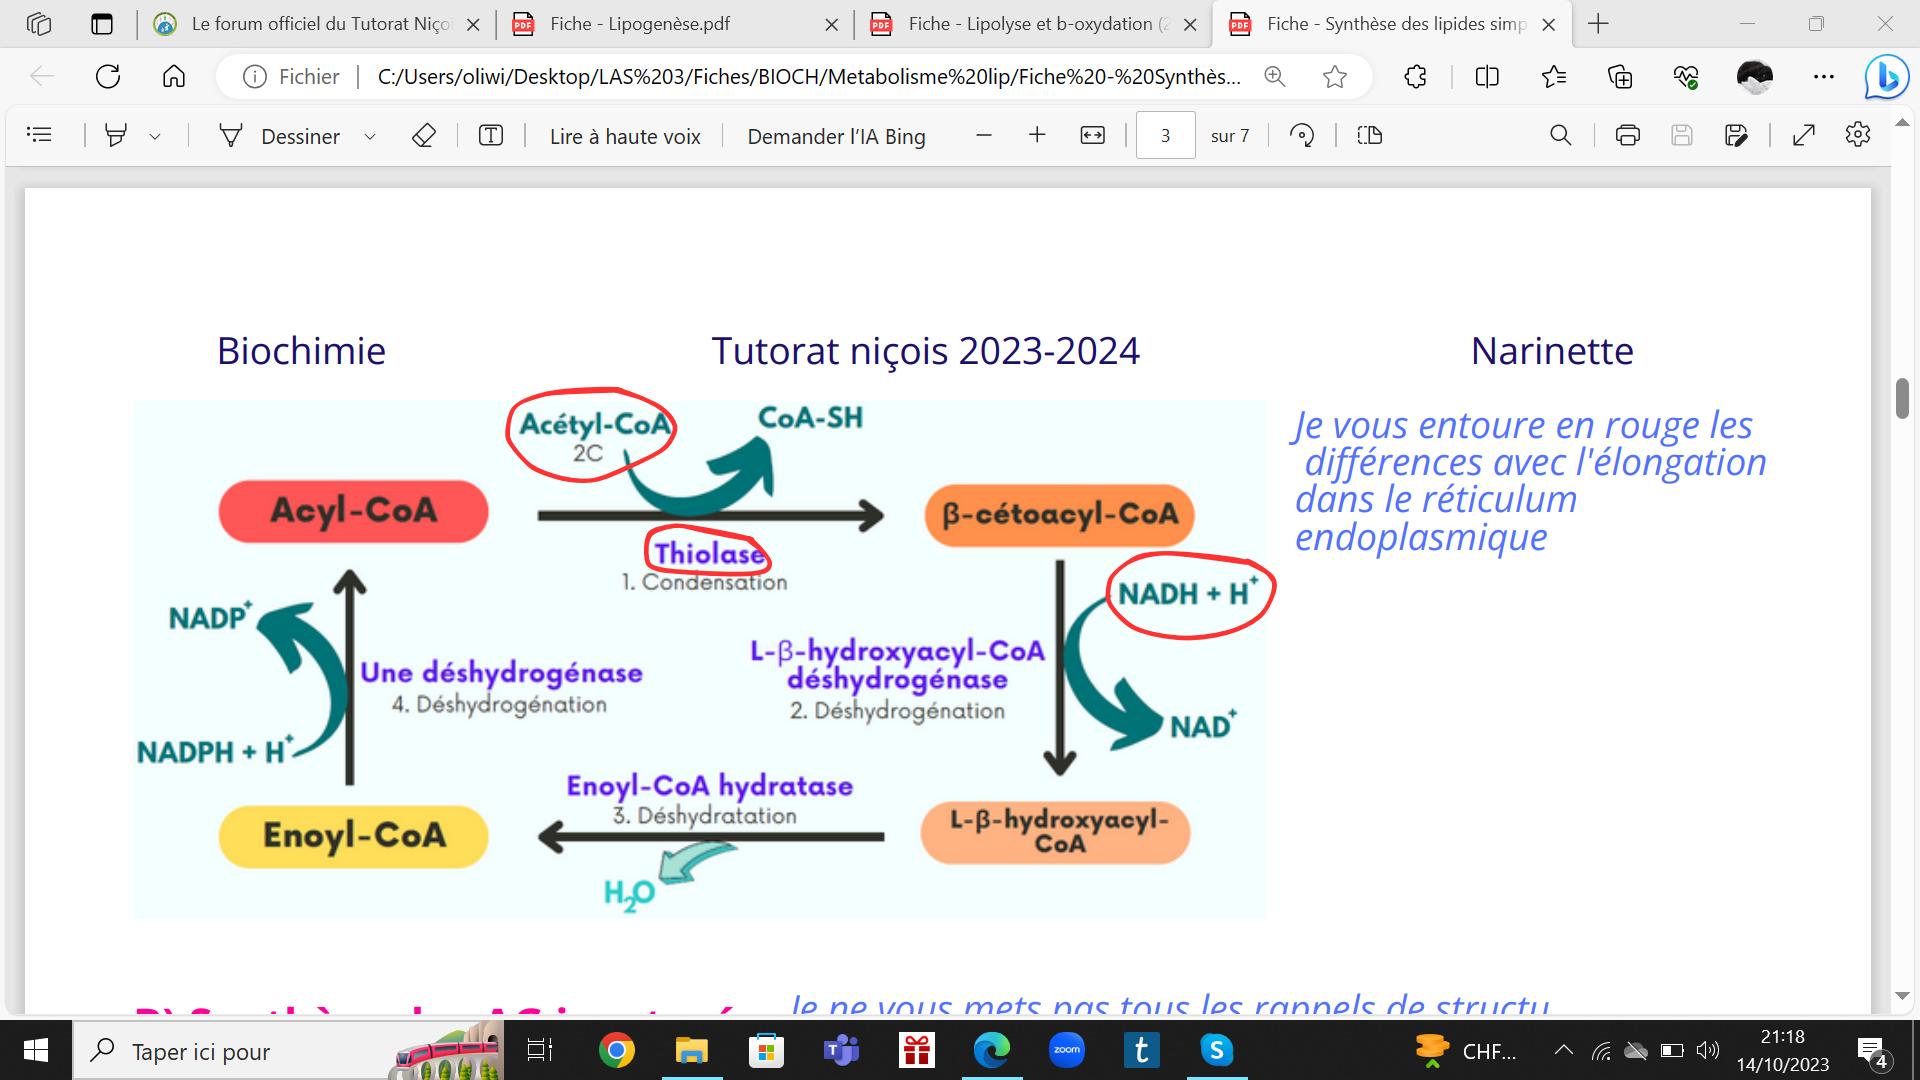The height and width of the screenshot is (1080, 1920).
Task: Click the Print PDF icon
Action: (1627, 135)
